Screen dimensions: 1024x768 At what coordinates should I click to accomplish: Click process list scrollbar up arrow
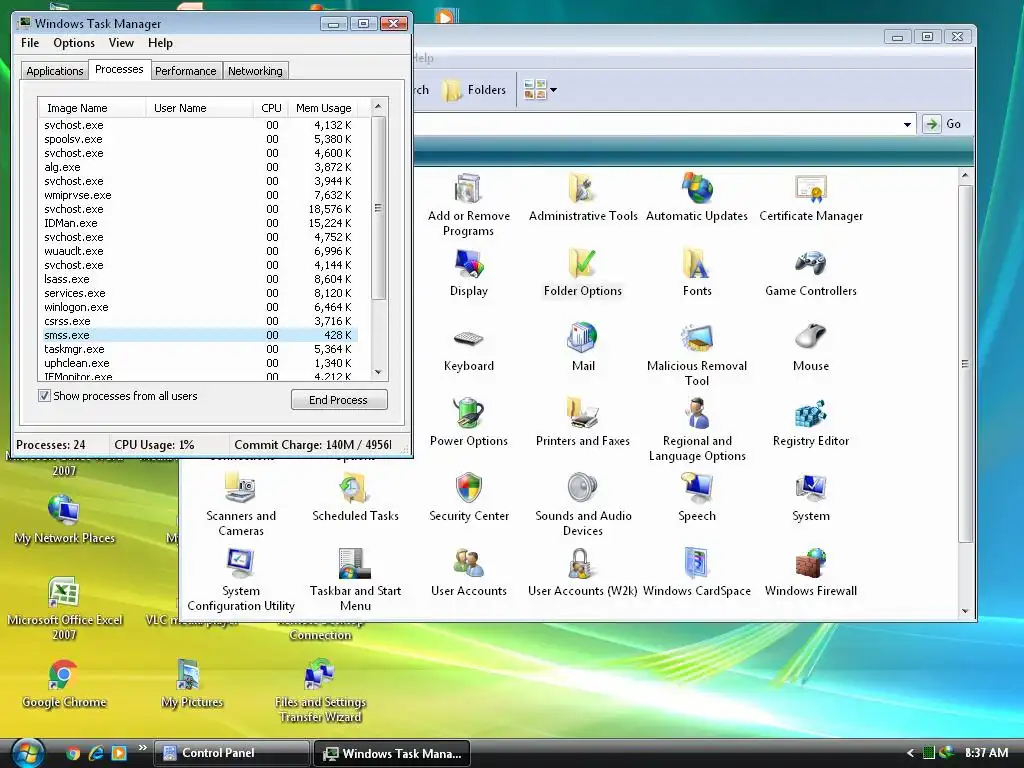(378, 106)
